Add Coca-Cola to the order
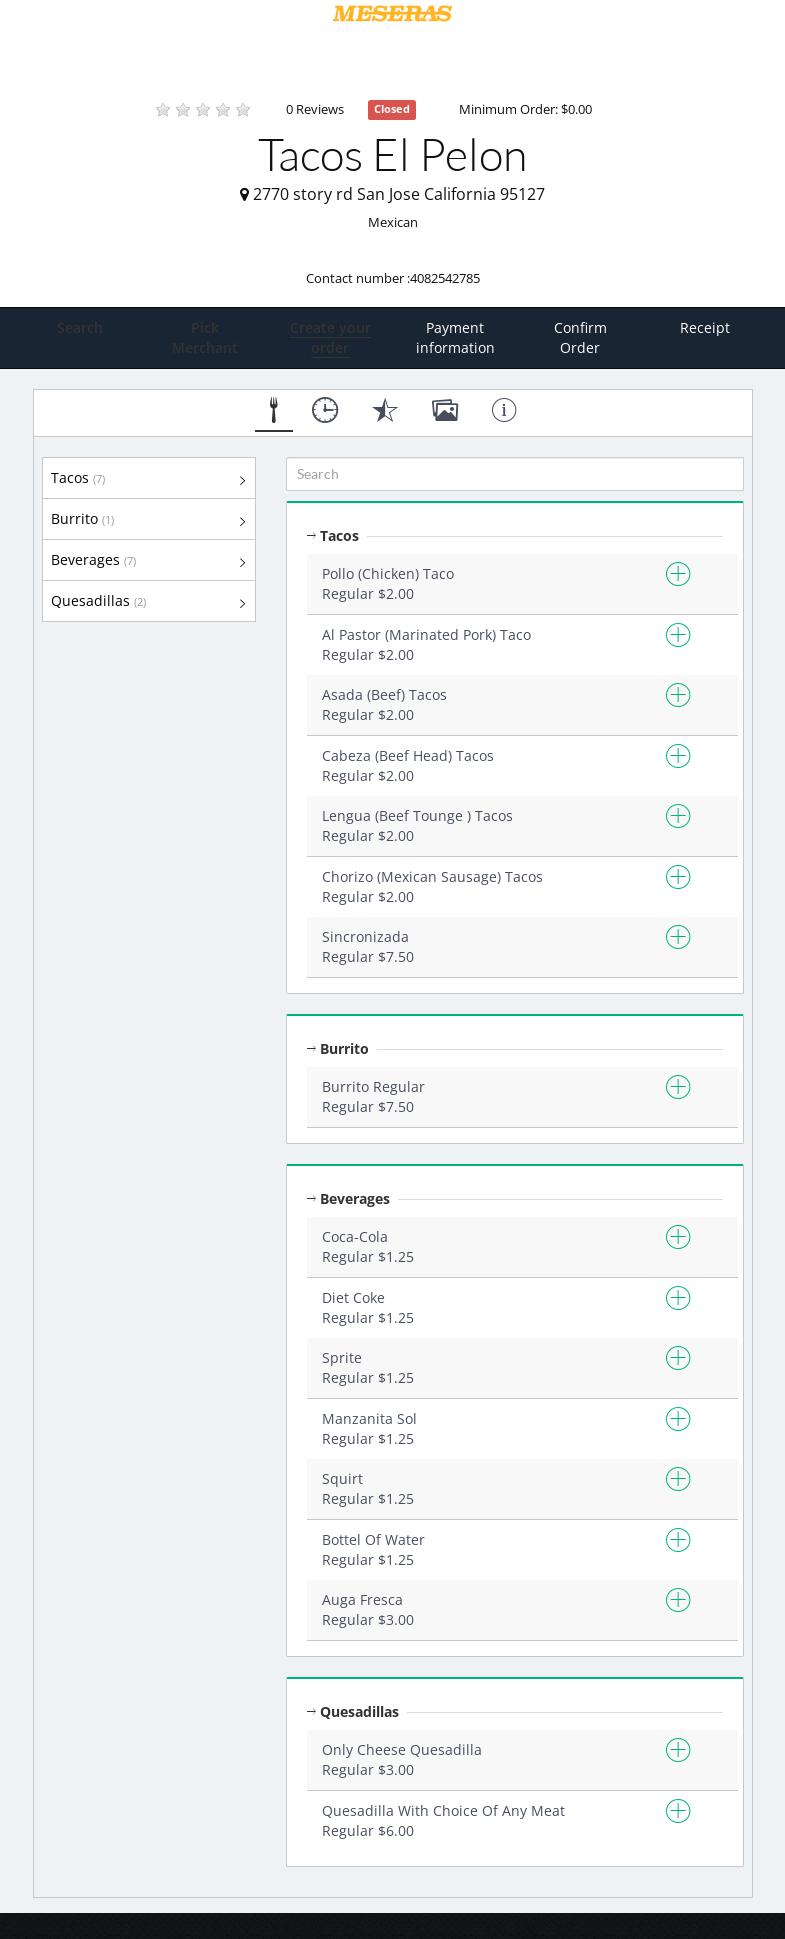785x1939 pixels. click(678, 1237)
